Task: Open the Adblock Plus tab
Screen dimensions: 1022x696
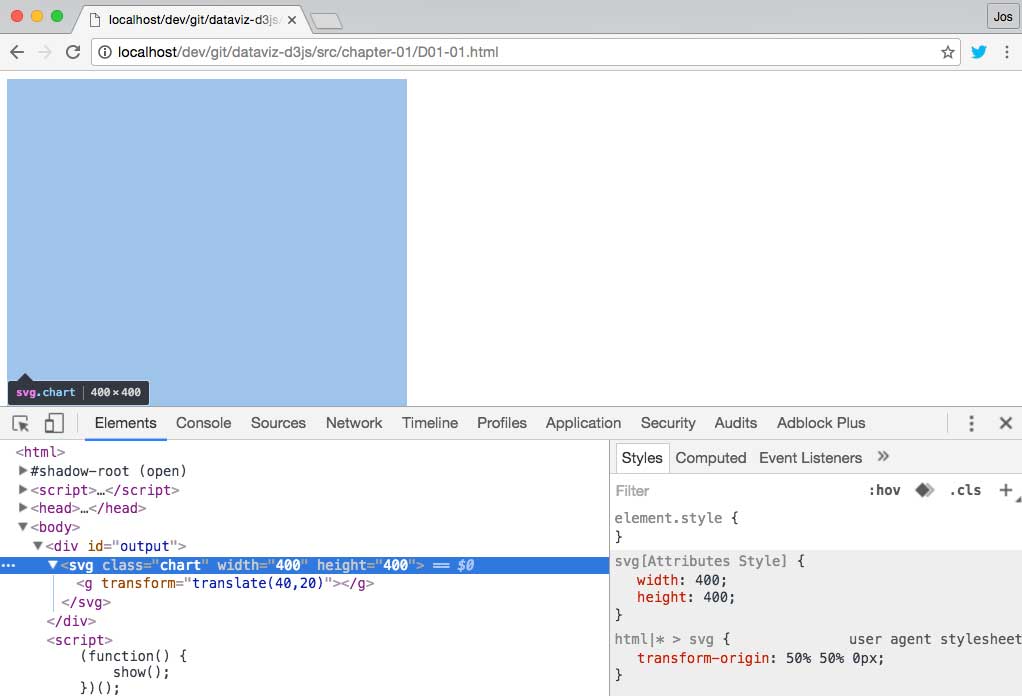Action: tap(821, 424)
